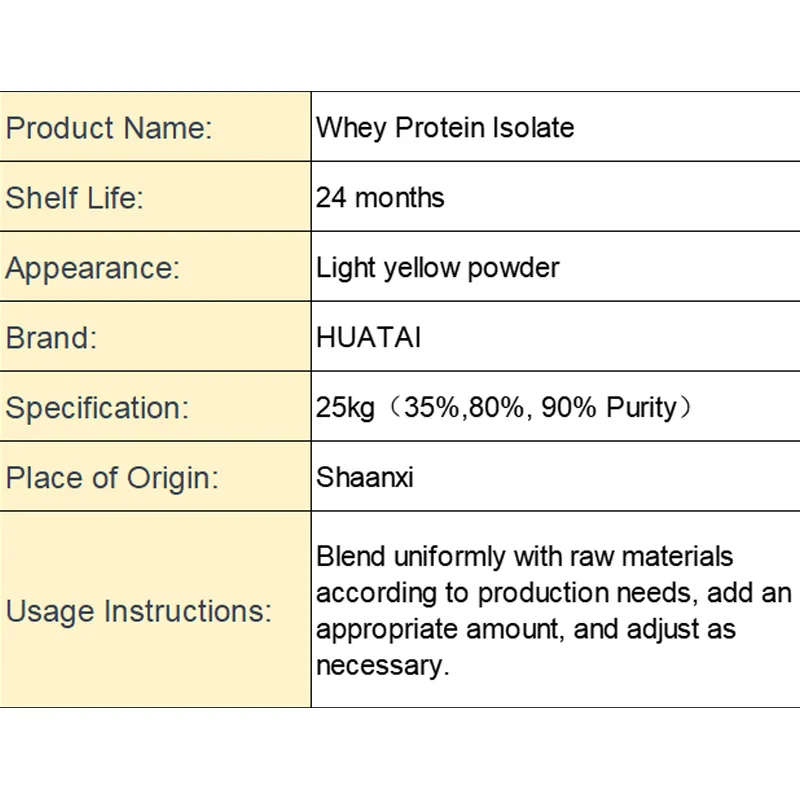Click the text "according to production needs"
Viewport: 800px width, 800px height.
click(x=504, y=593)
